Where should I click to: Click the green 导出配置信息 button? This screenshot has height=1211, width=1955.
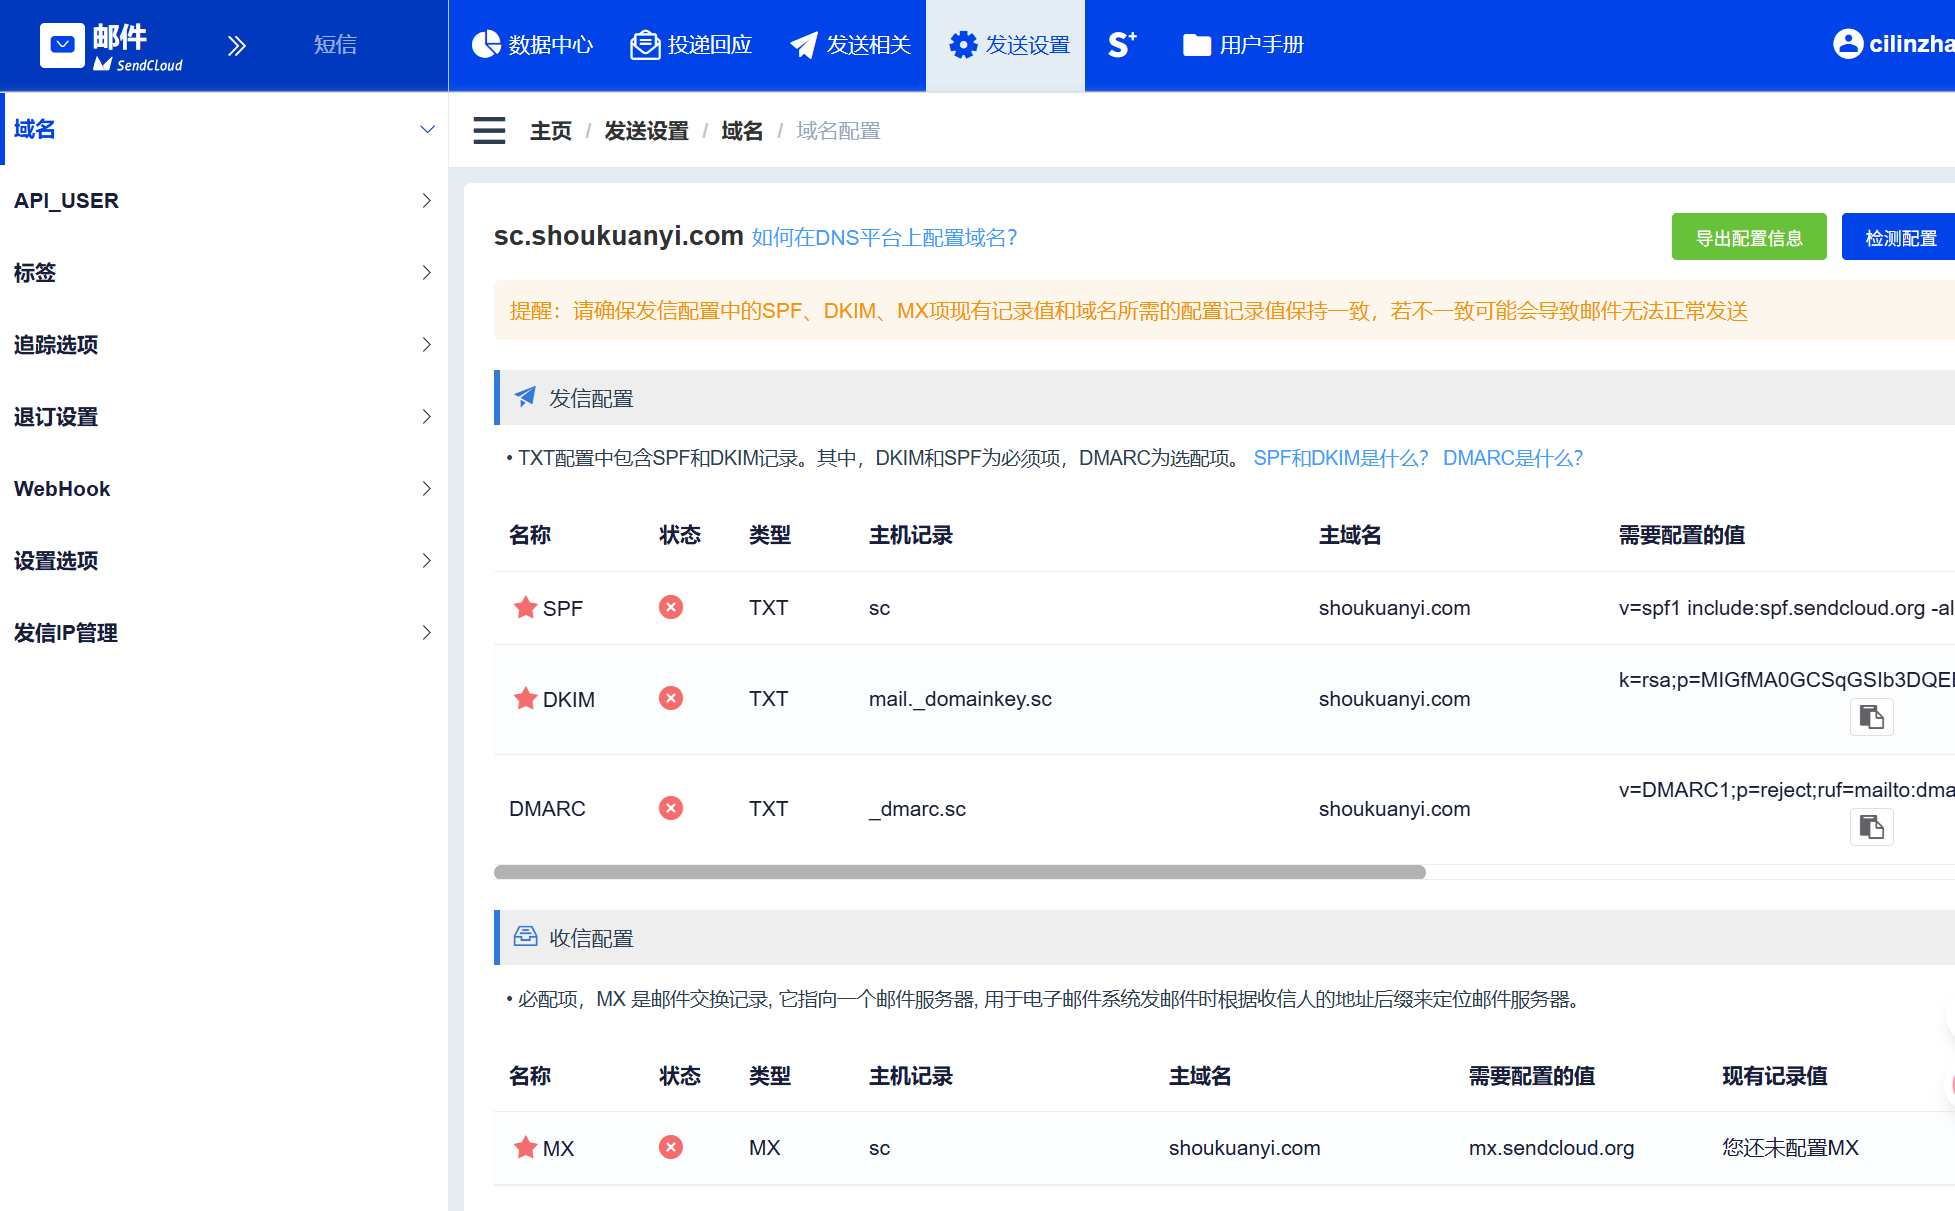coord(1748,237)
